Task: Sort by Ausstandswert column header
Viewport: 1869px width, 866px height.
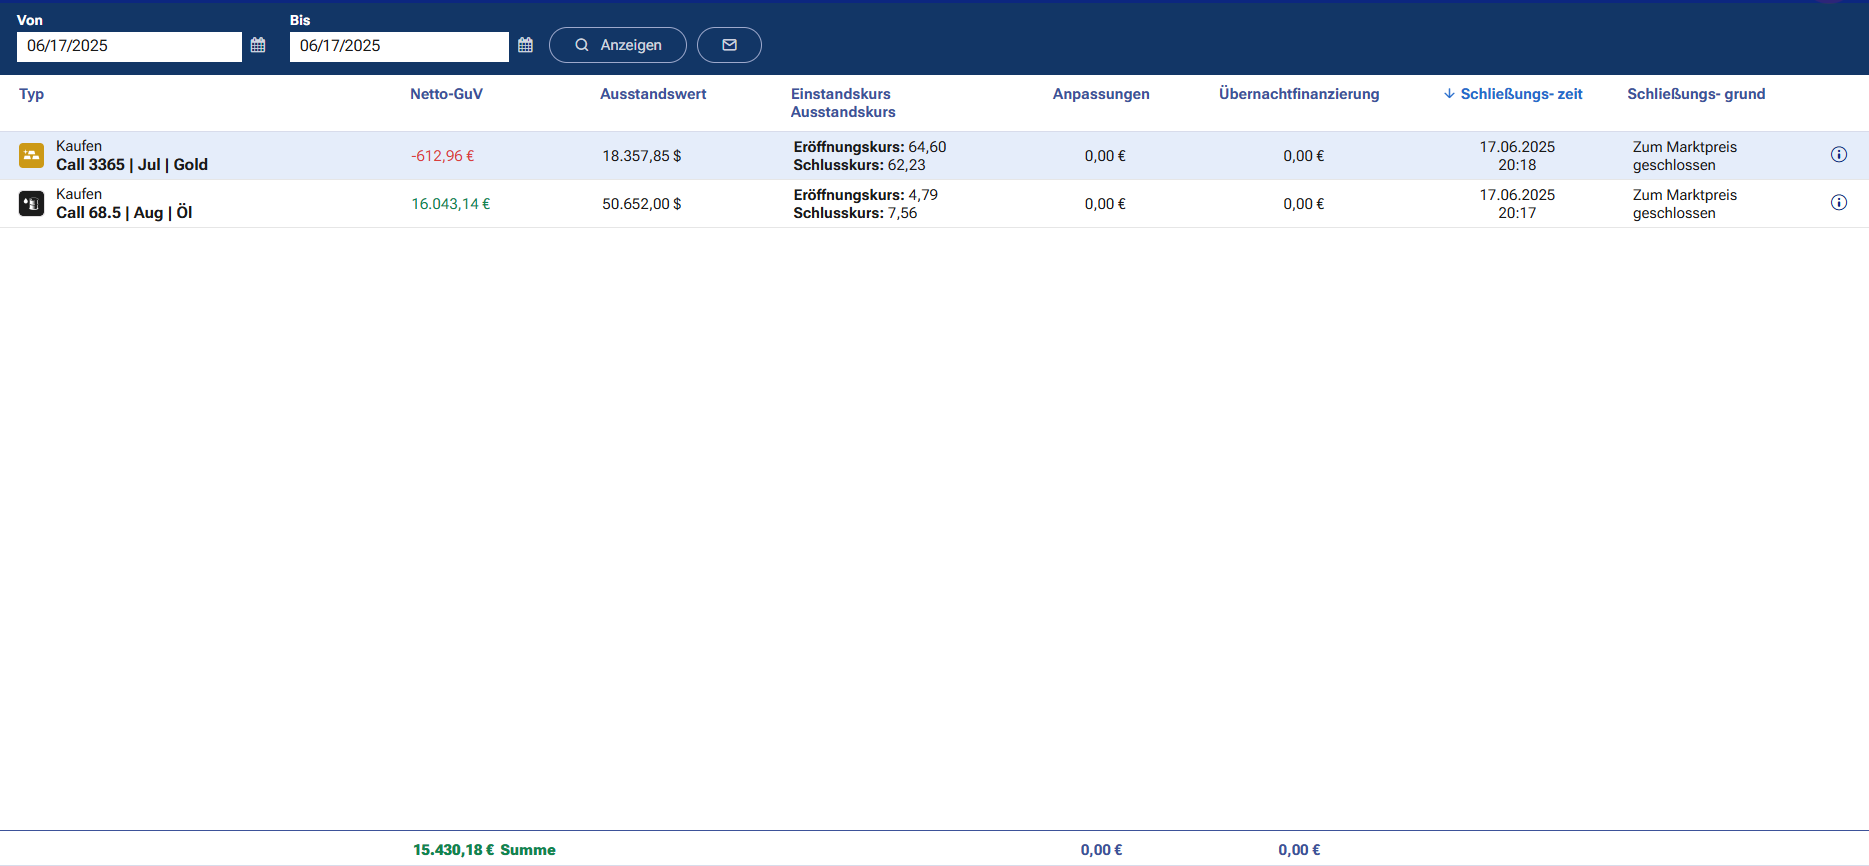Action: [x=653, y=94]
